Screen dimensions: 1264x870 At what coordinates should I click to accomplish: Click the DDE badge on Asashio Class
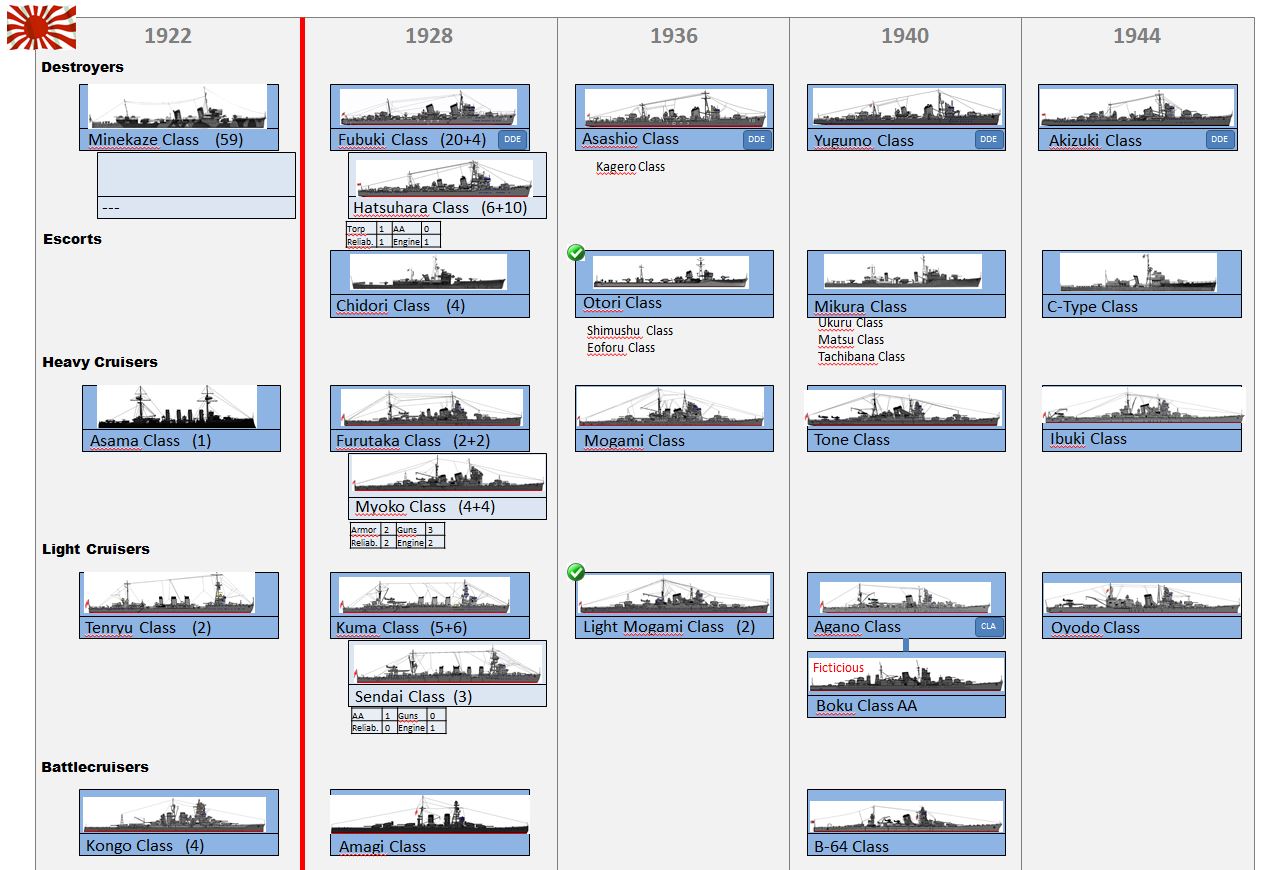pyautogui.click(x=757, y=139)
